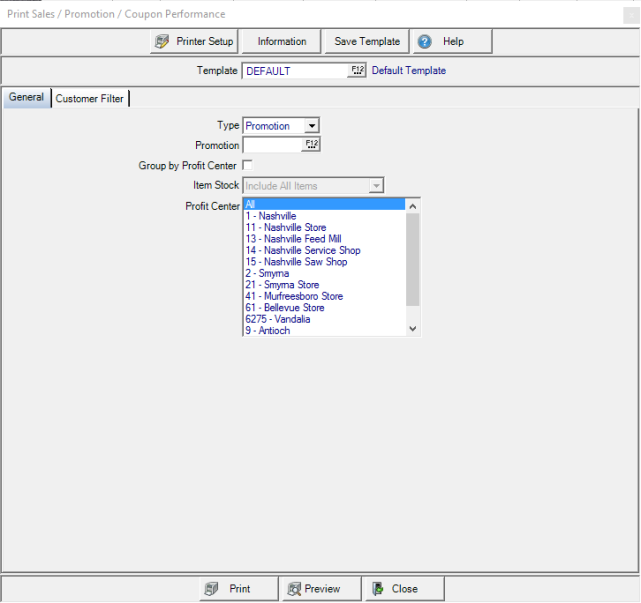Open Promotion F12 lookup button
641x603 pixels.
tap(311, 145)
